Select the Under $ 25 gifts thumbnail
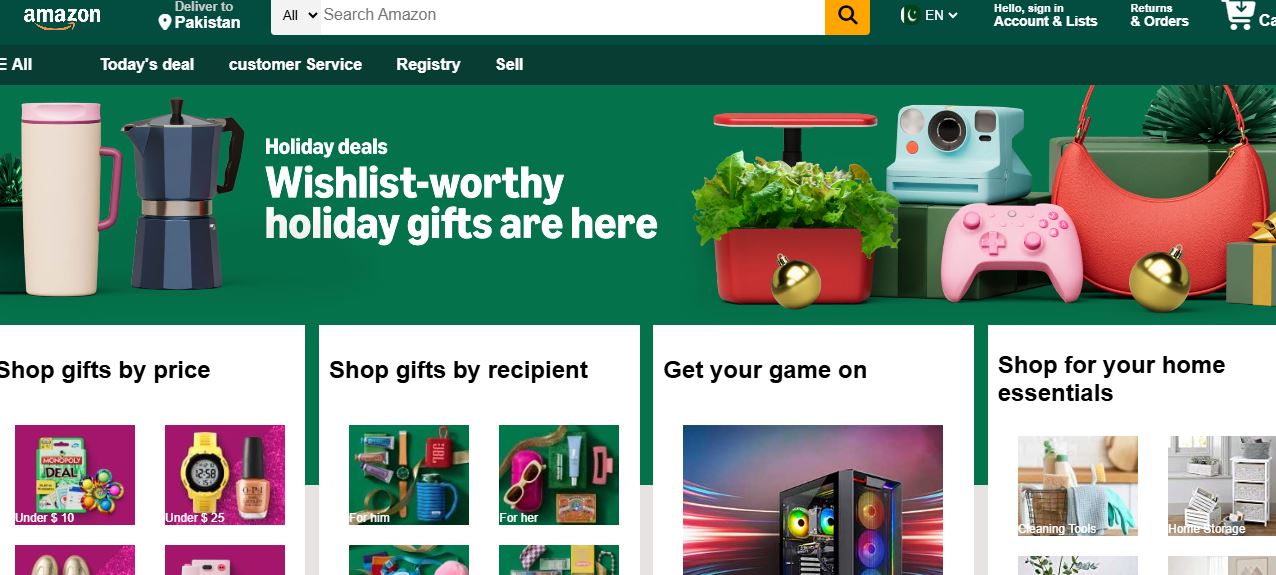Viewport: 1276px width, 575px height. coord(225,475)
